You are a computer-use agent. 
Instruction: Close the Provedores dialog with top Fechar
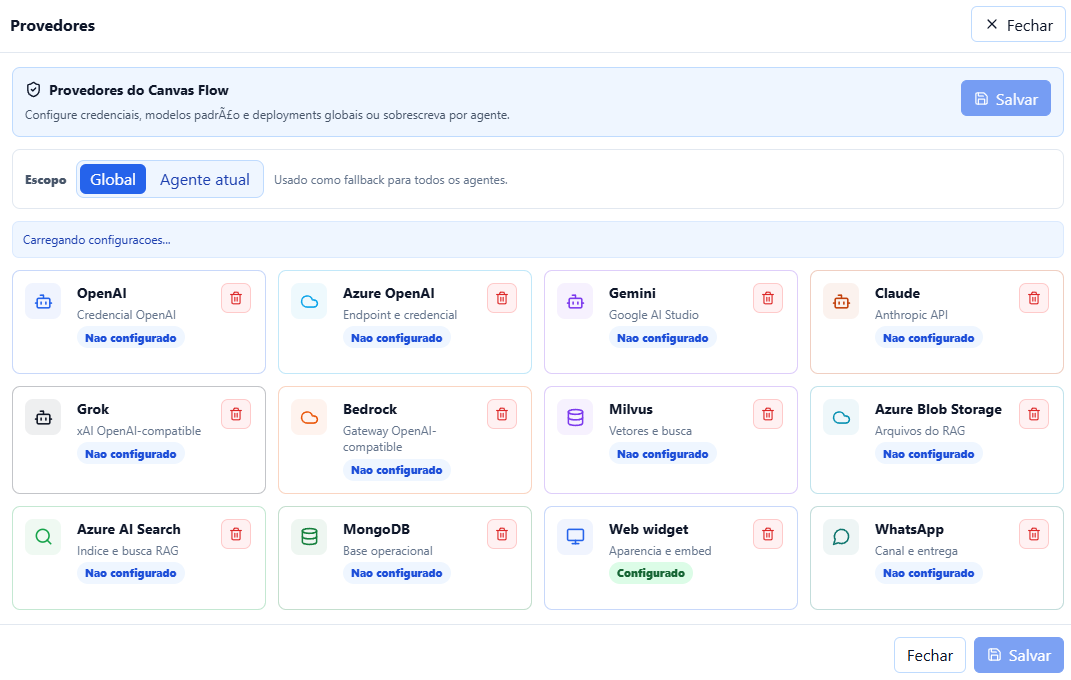point(1018,25)
